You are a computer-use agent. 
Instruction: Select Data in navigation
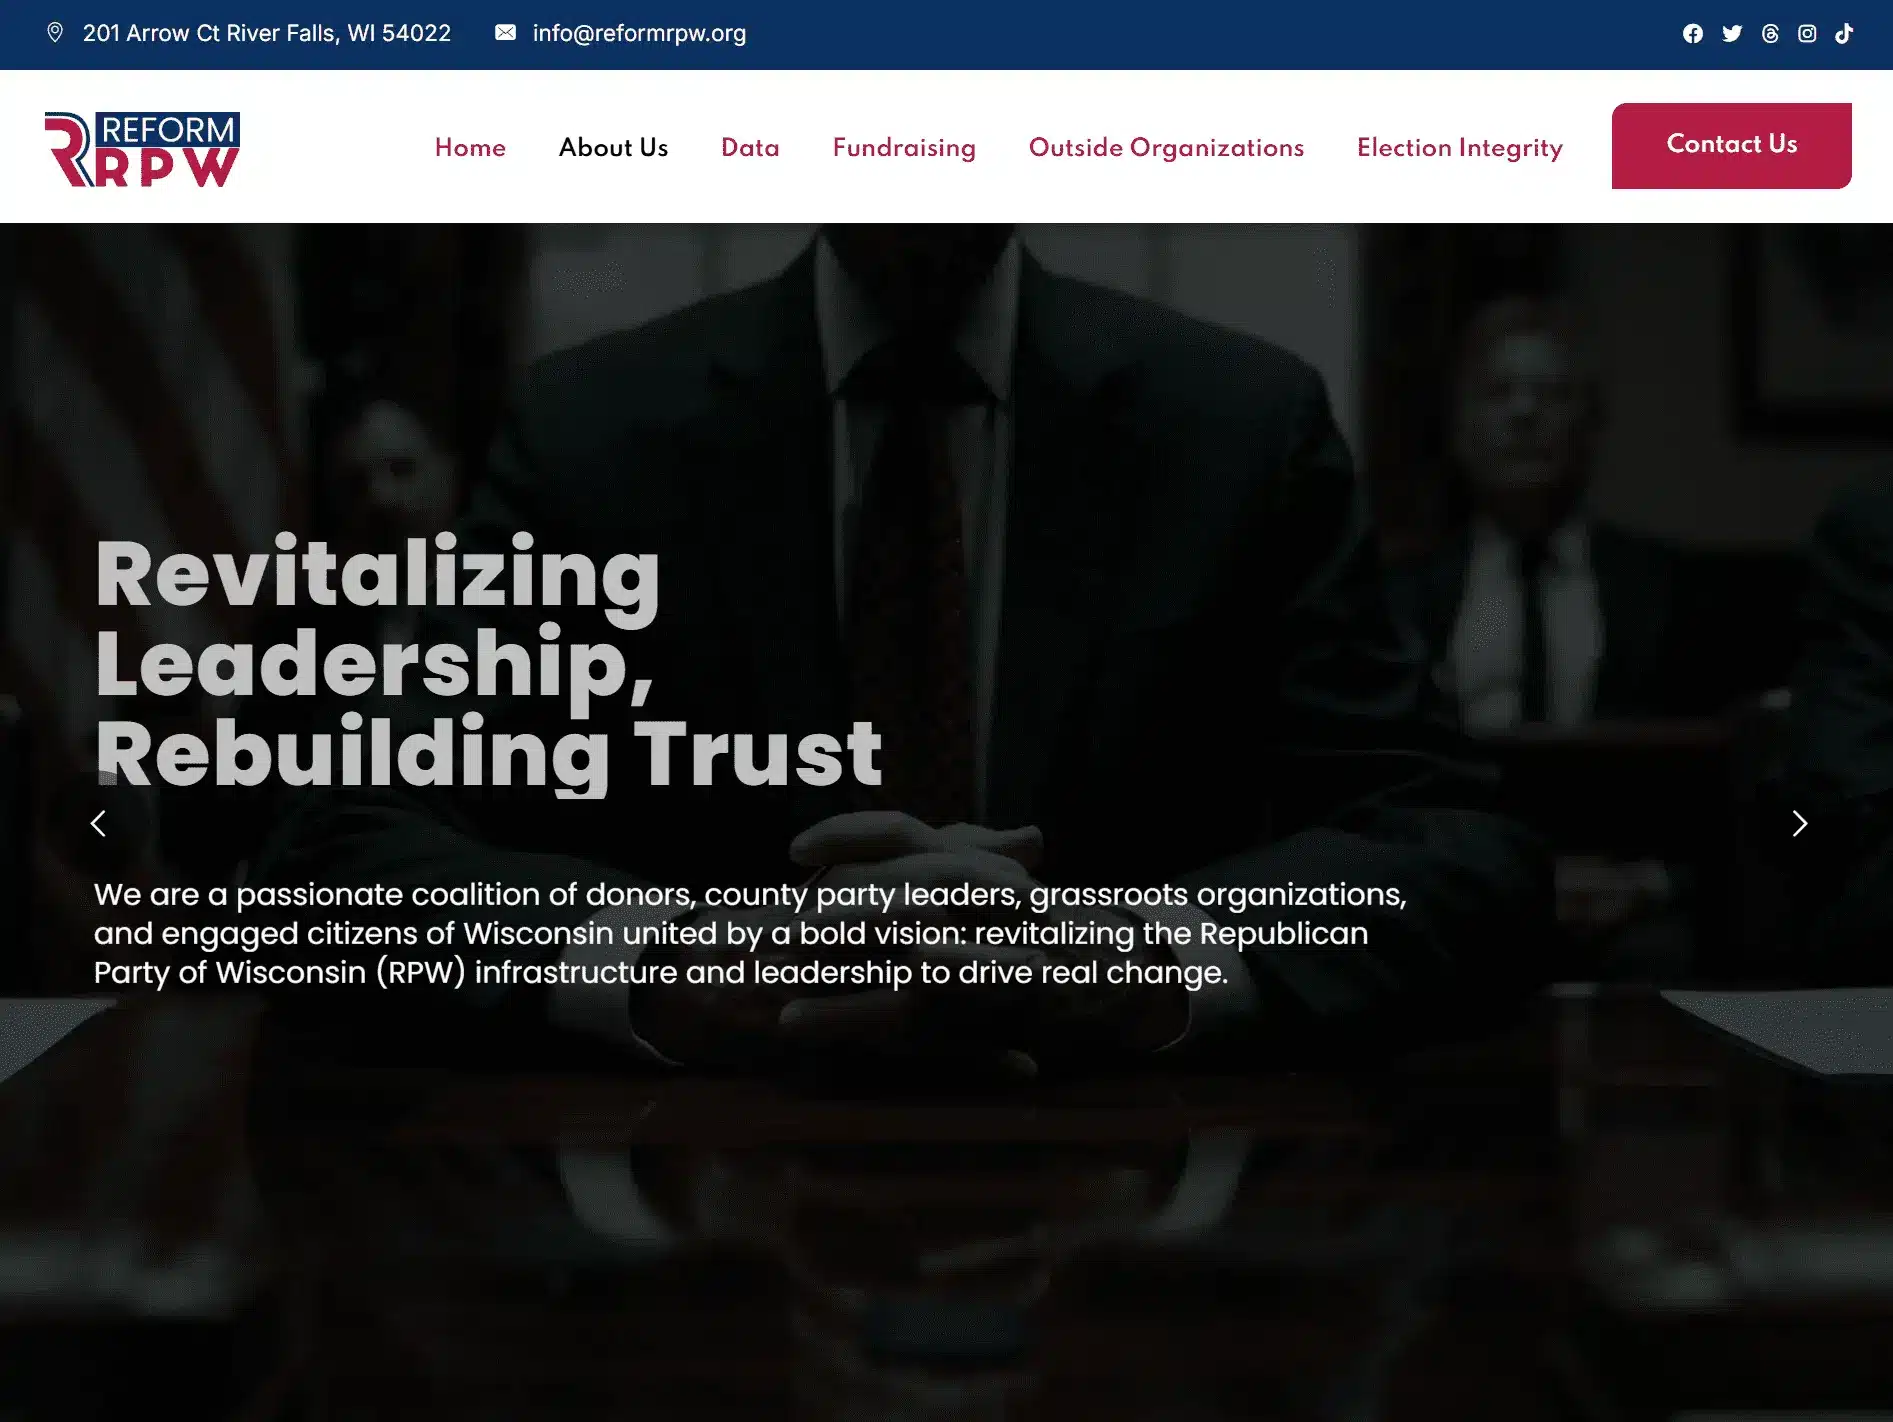click(750, 147)
